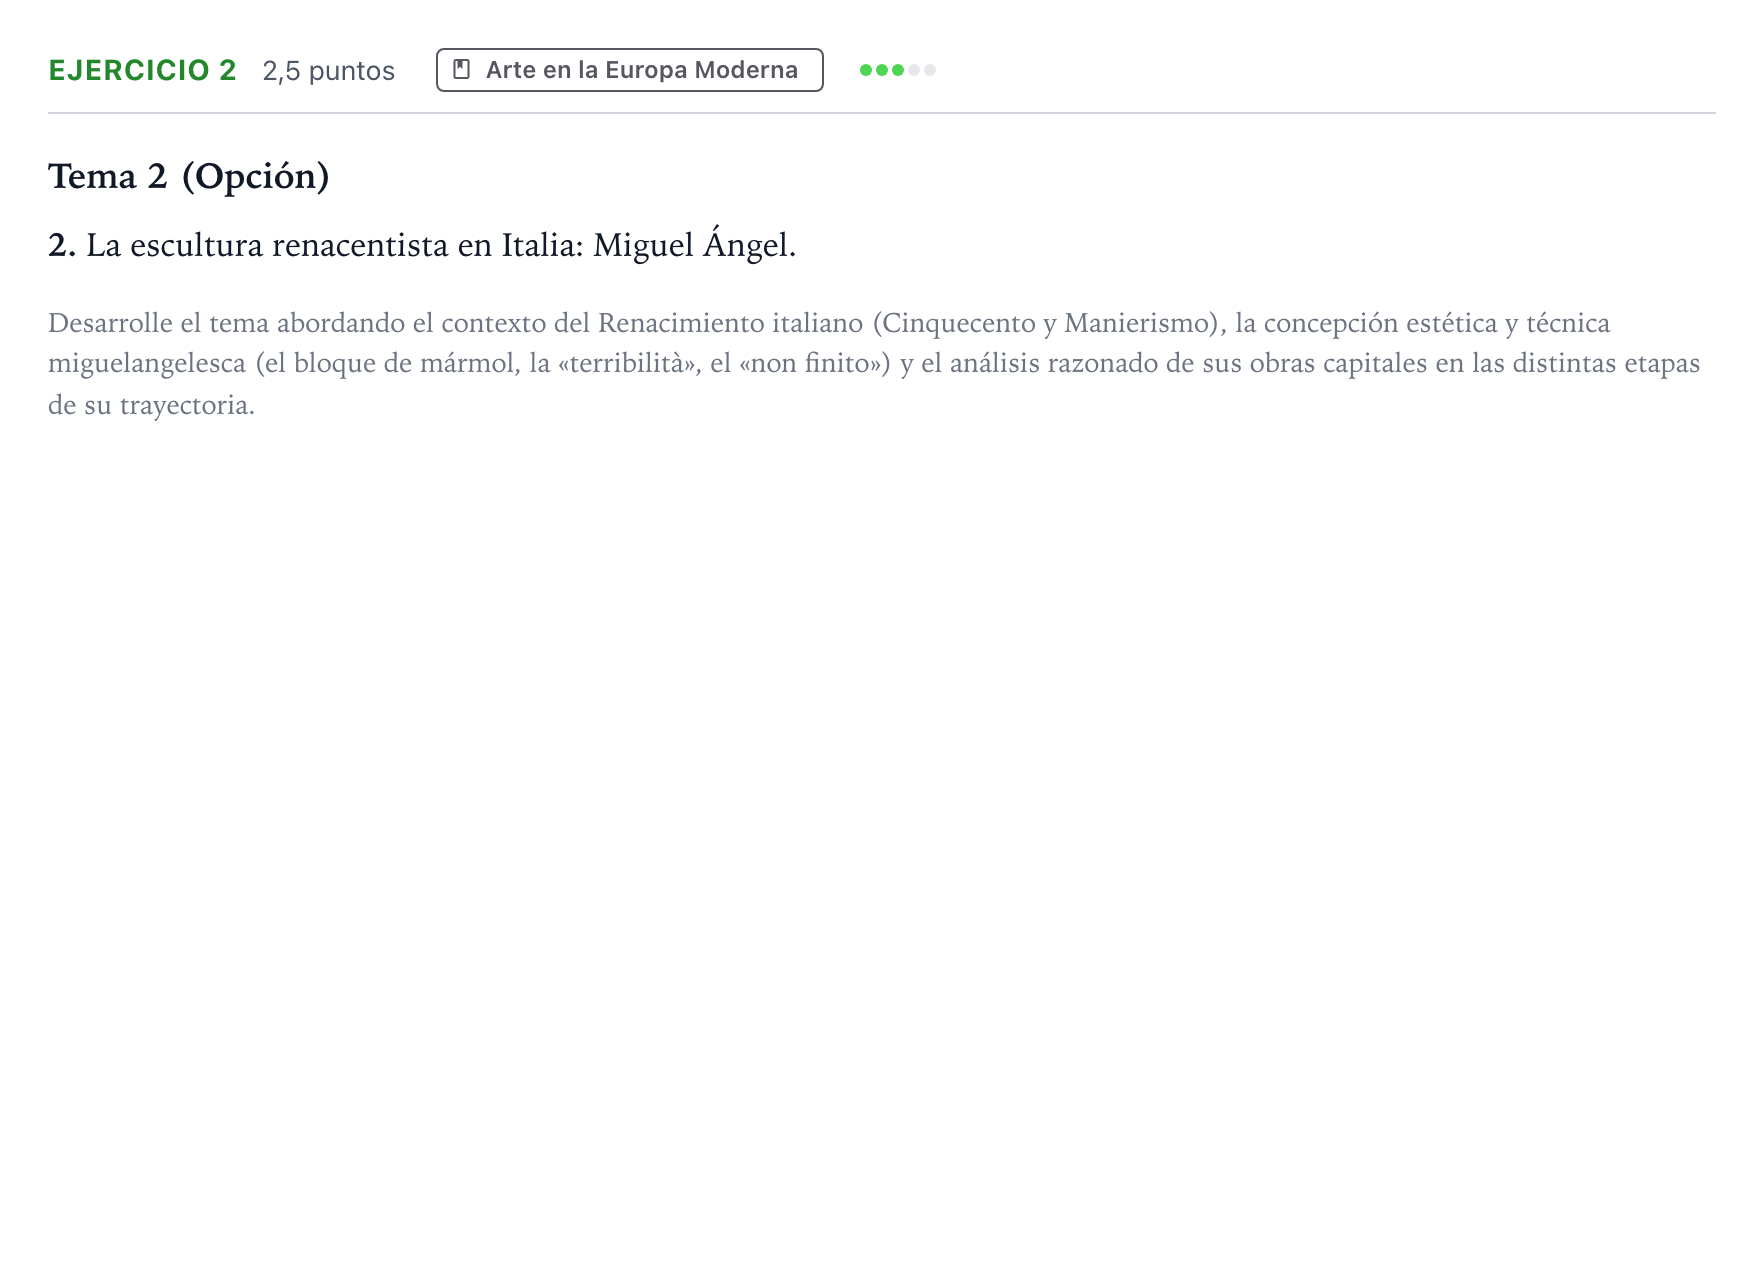Click the book icon in the subject tag
1764x1270 pixels.
tap(461, 70)
